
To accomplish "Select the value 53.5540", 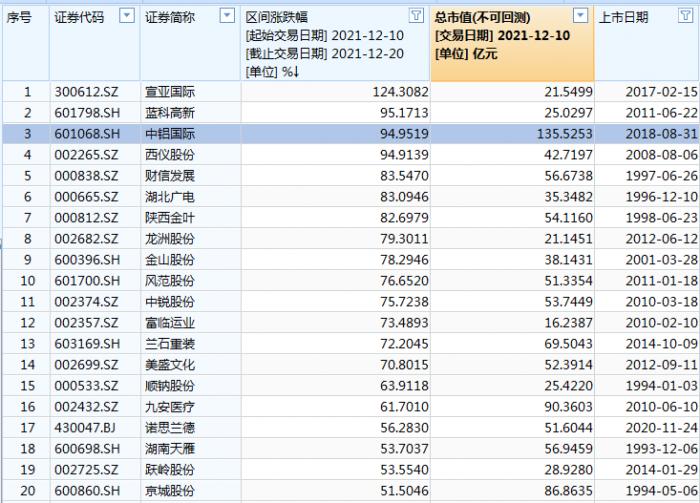I will point(404,470).
